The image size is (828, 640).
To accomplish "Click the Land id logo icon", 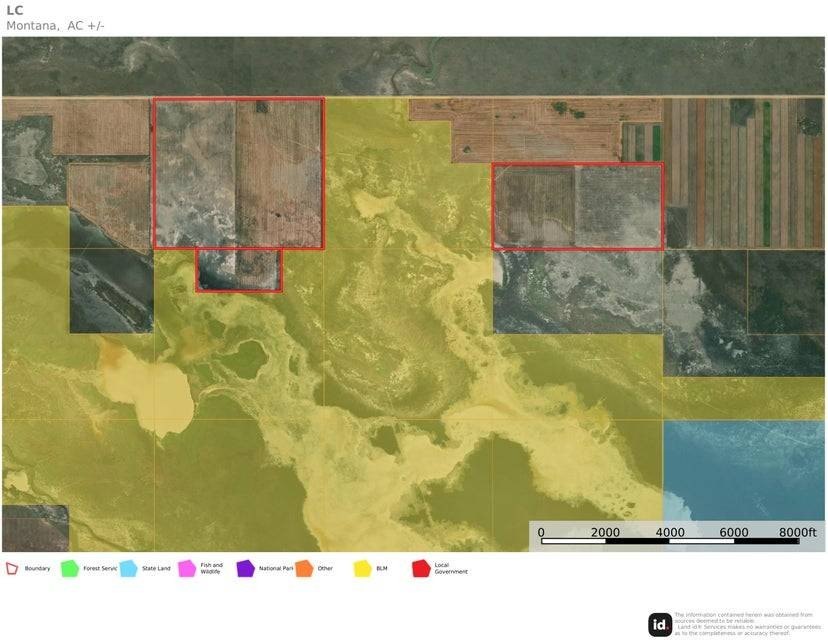I will (x=660, y=625).
